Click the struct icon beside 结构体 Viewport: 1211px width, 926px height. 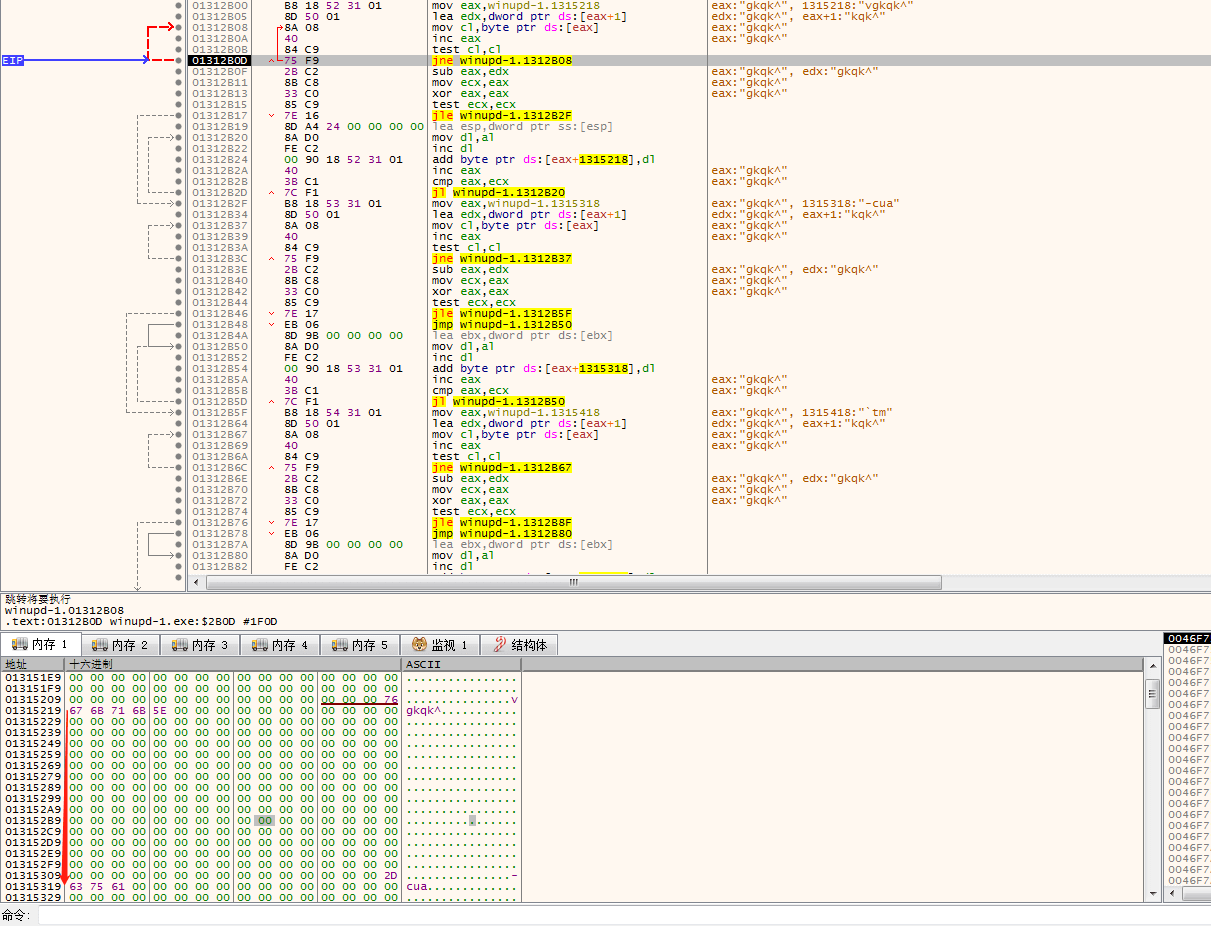(x=500, y=645)
